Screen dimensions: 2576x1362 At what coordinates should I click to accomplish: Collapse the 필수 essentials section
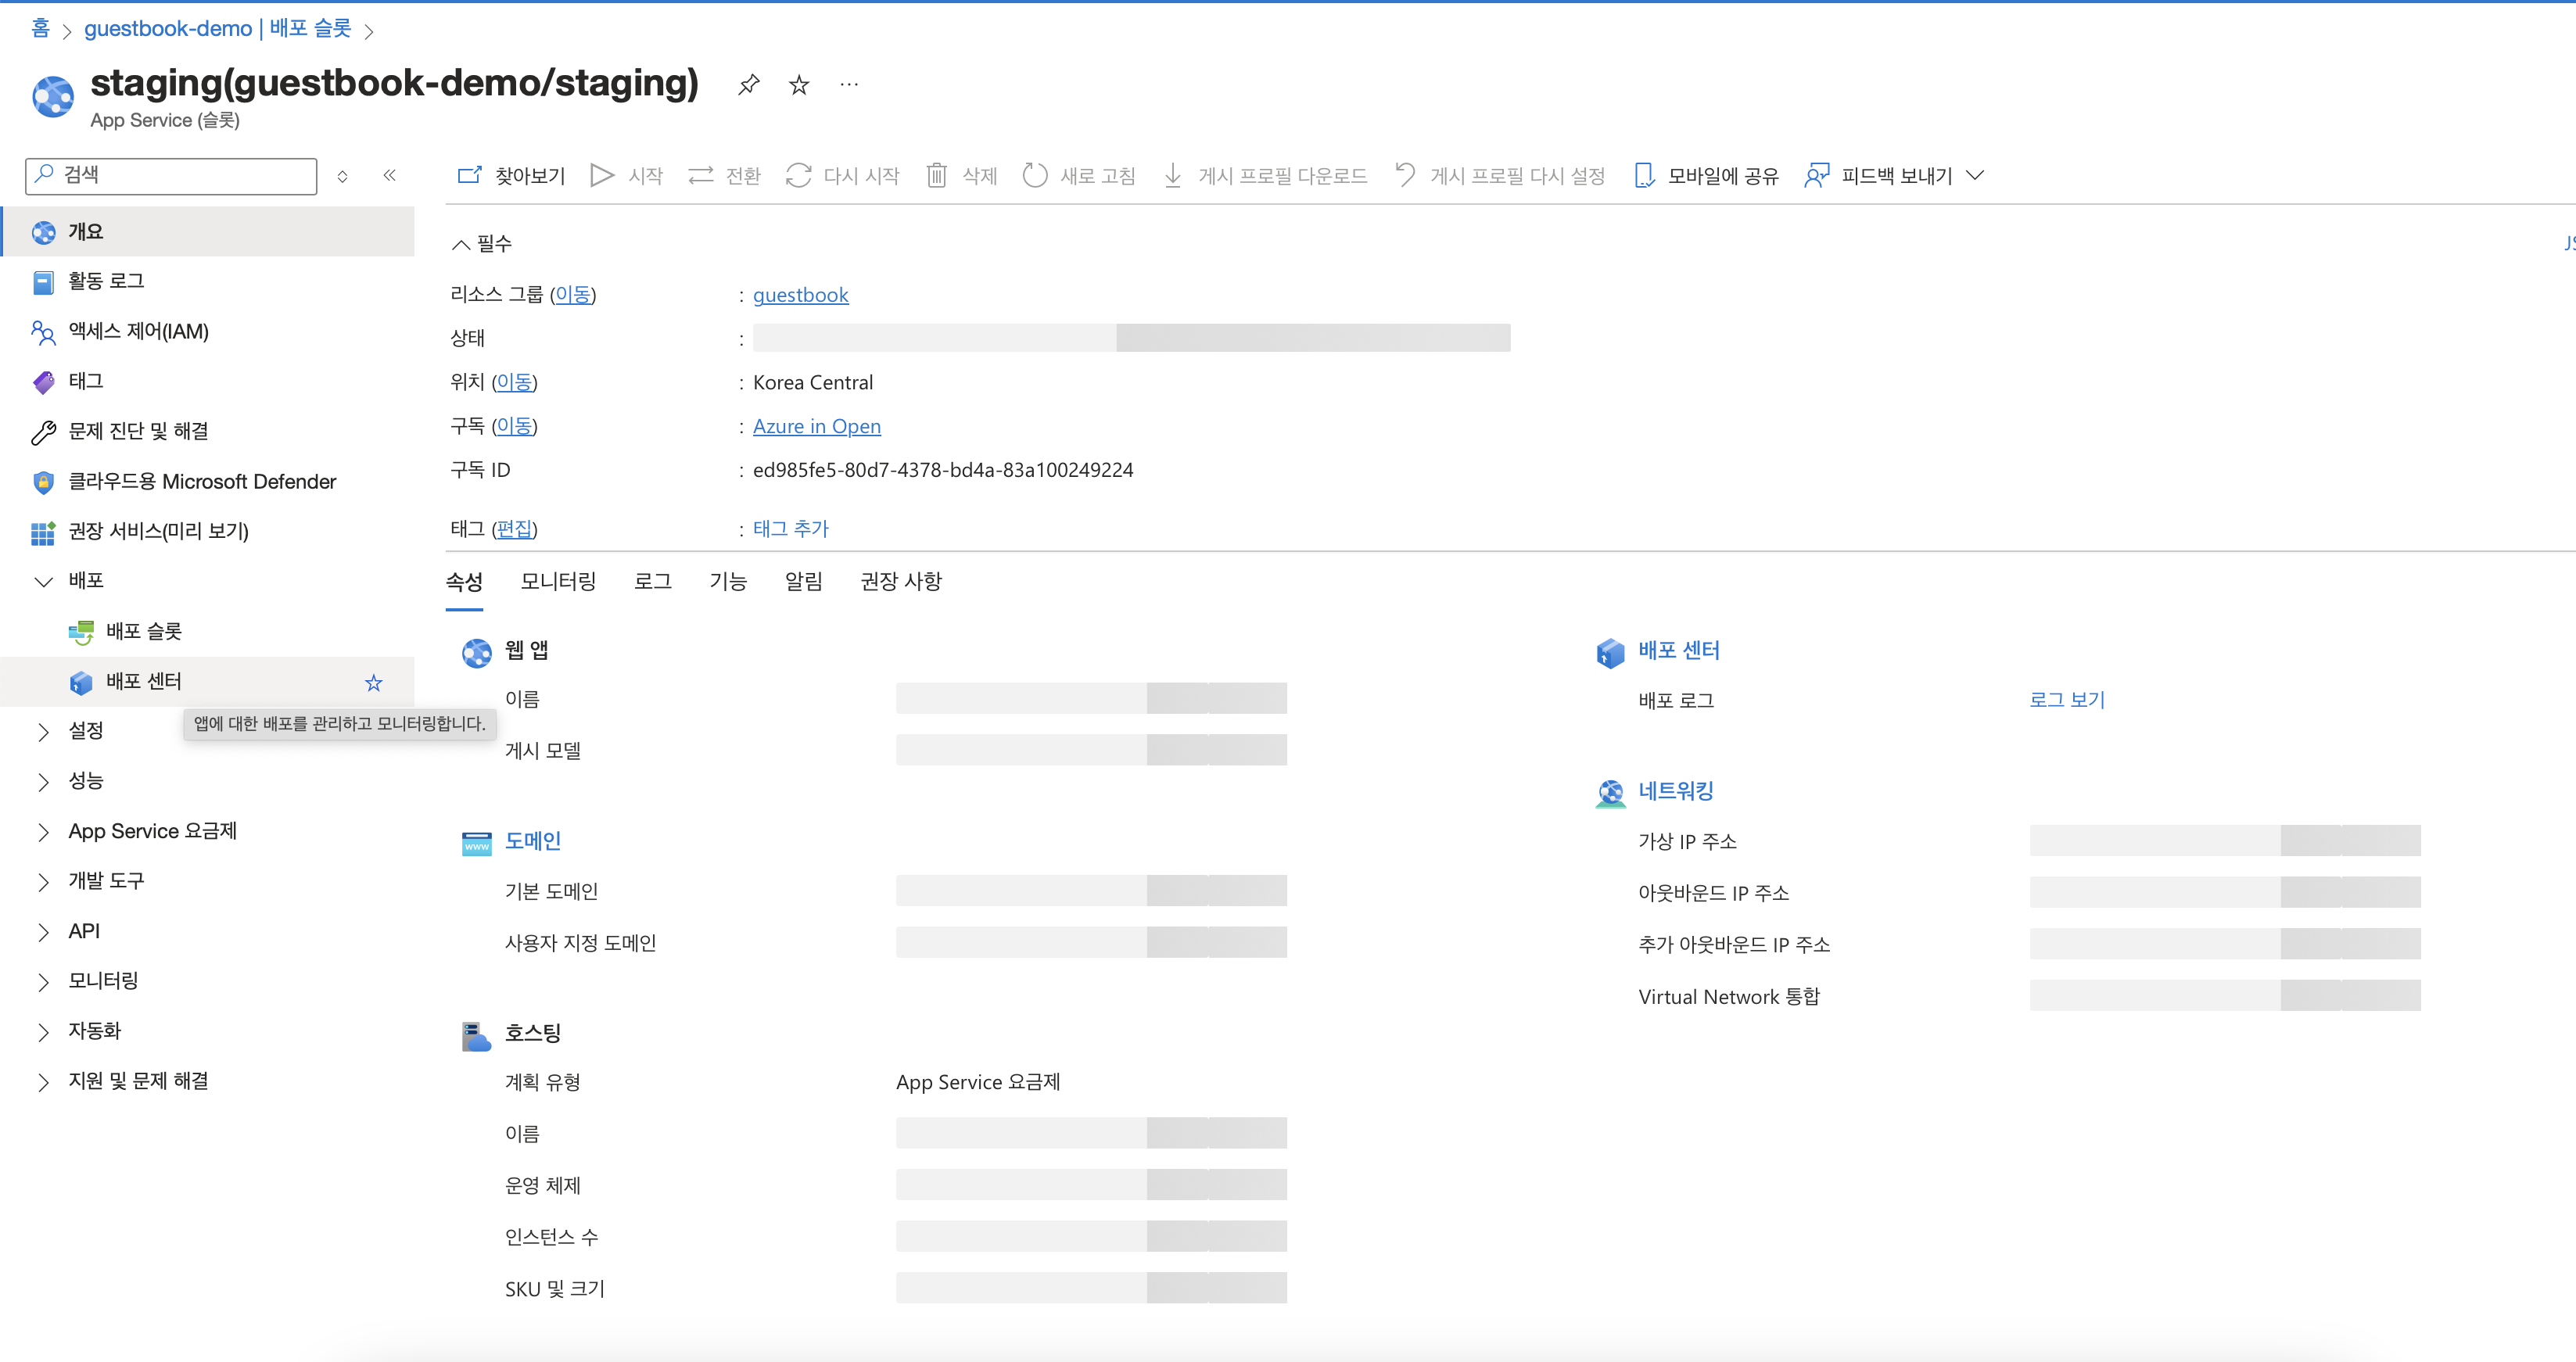pyautogui.click(x=461, y=244)
